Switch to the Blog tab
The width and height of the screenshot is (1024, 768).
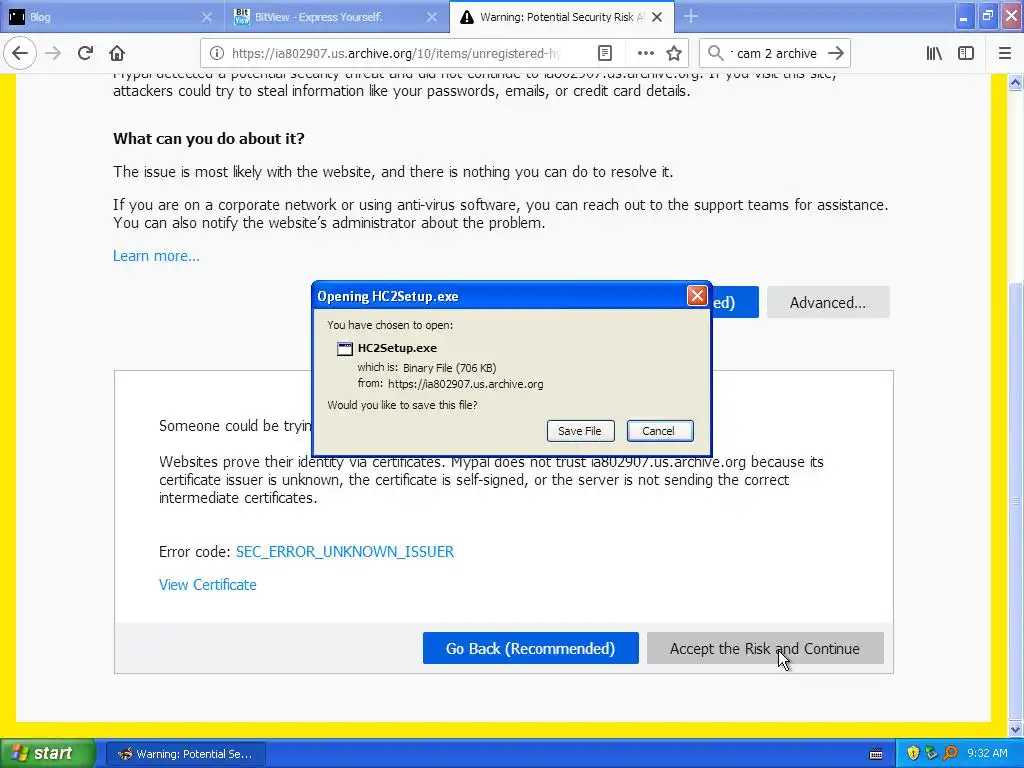[x=112, y=17]
